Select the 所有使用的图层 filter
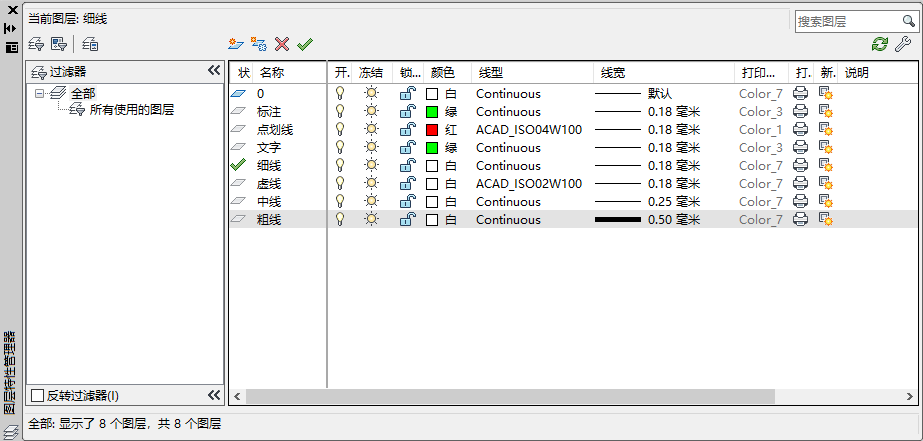This screenshot has height=441, width=923. 132,110
